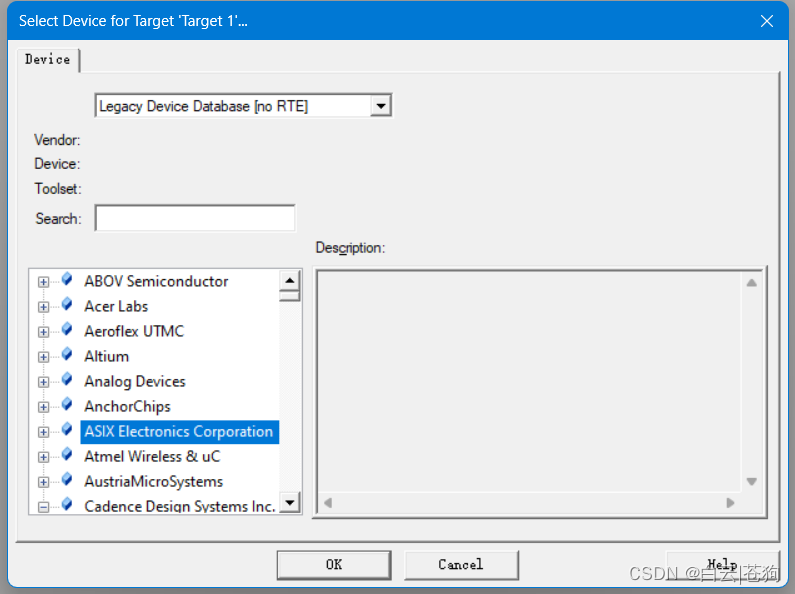Expand the ASIX Electronics Corporation node

(44, 432)
